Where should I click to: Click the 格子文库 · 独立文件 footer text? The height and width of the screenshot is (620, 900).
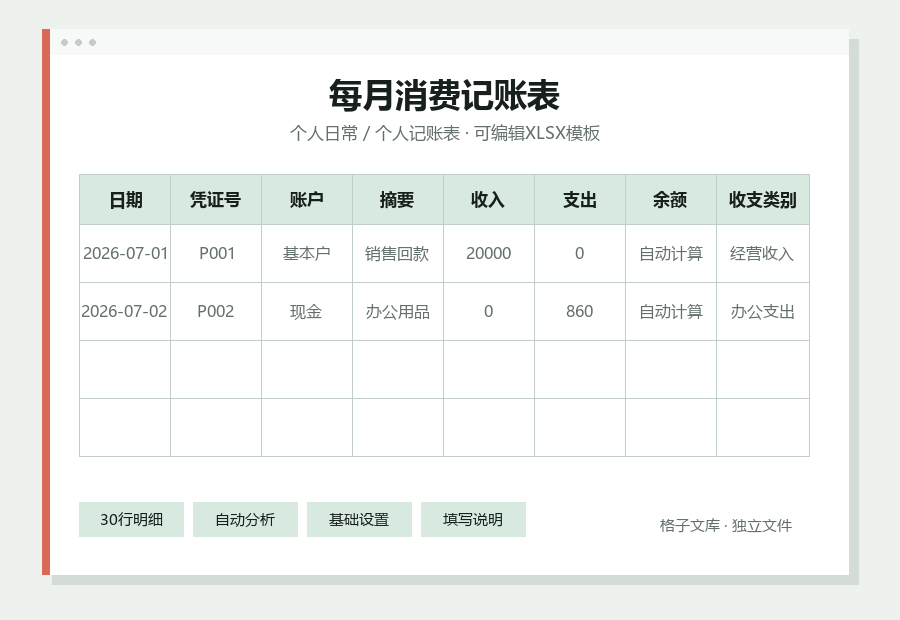[726, 525]
